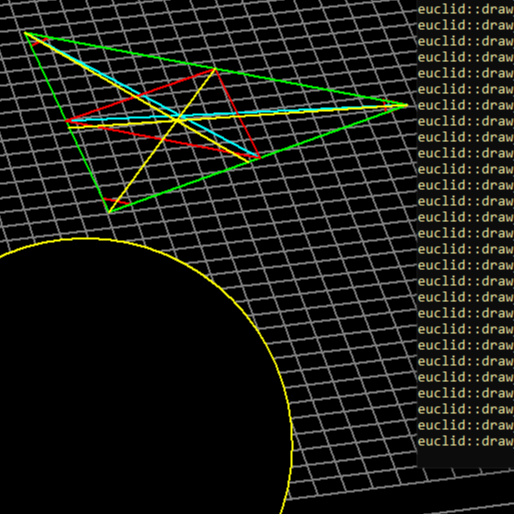Screen dimensions: 514x514
Task: Select the last euclid::draw log line
Action: (466, 441)
